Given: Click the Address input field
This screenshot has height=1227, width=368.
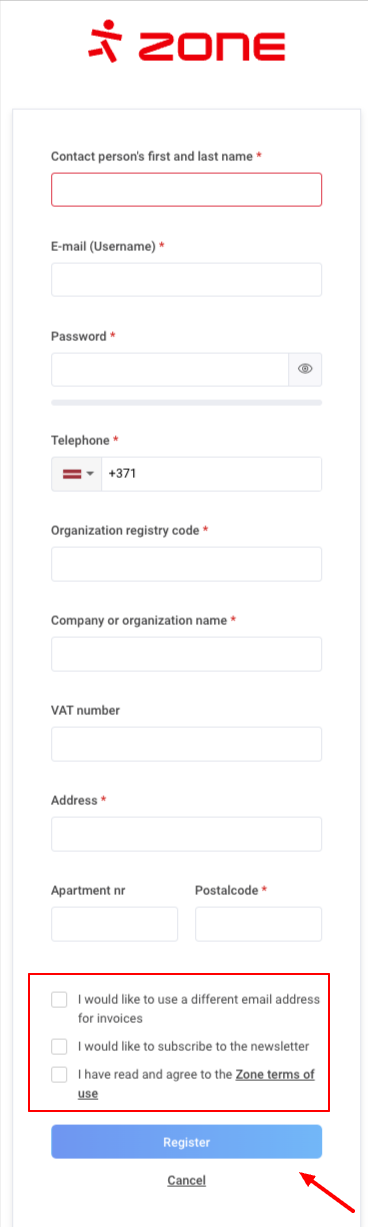Looking at the screenshot, I should pos(187,834).
